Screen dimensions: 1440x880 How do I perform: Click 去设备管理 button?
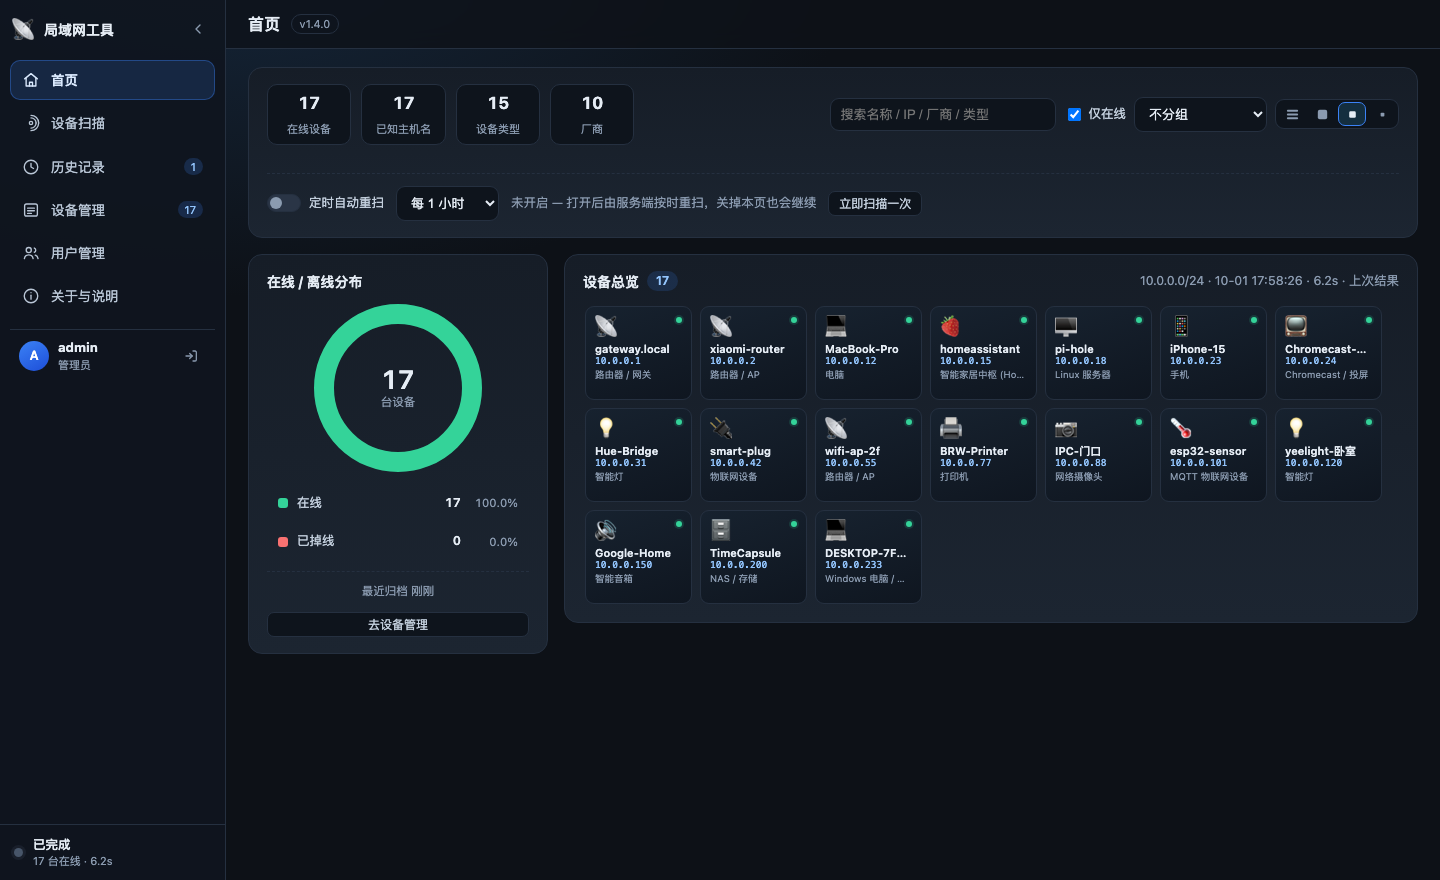[x=398, y=624]
